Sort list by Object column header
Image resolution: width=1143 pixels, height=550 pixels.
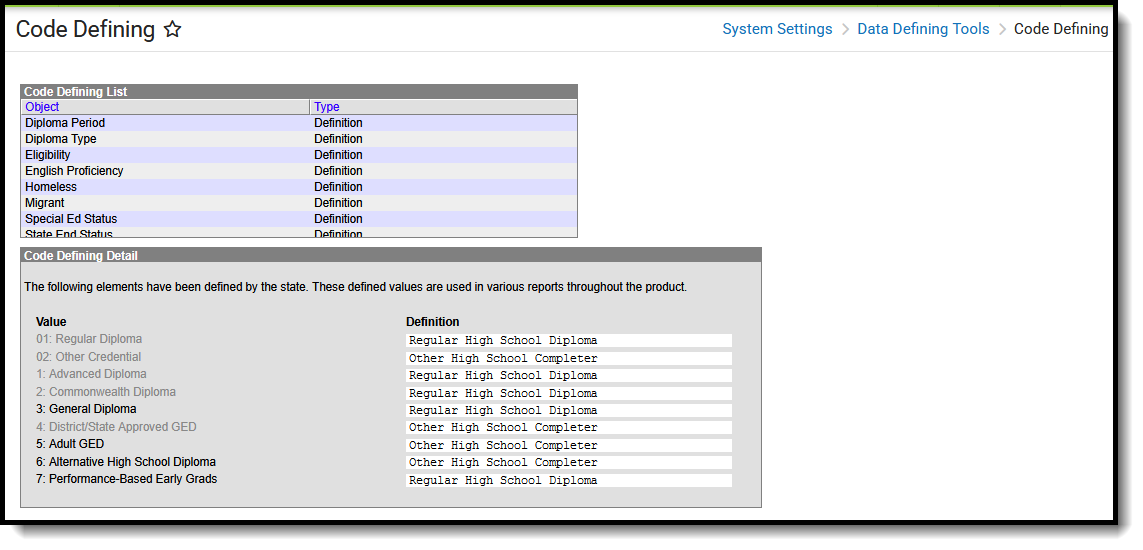pyautogui.click(x=42, y=107)
